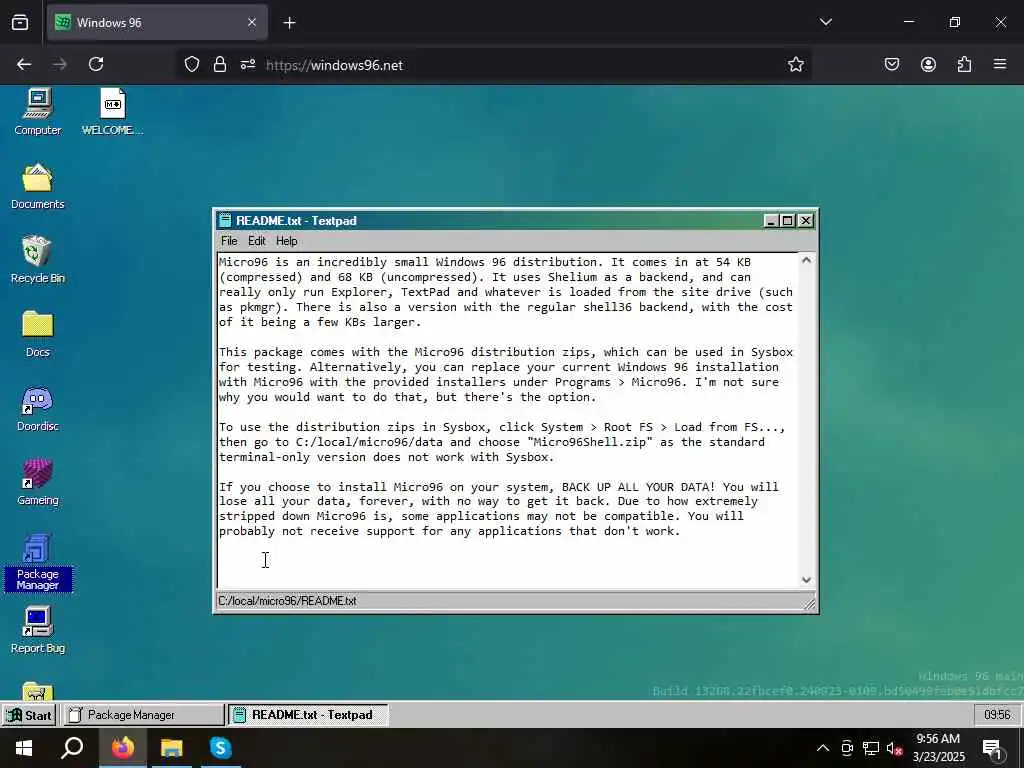Close the Windows 96 browser tab
The image size is (1024, 768).
coord(252,23)
